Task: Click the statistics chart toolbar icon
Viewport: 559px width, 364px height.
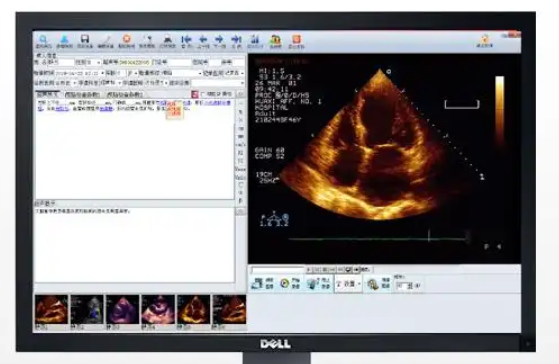Action: 255,39
